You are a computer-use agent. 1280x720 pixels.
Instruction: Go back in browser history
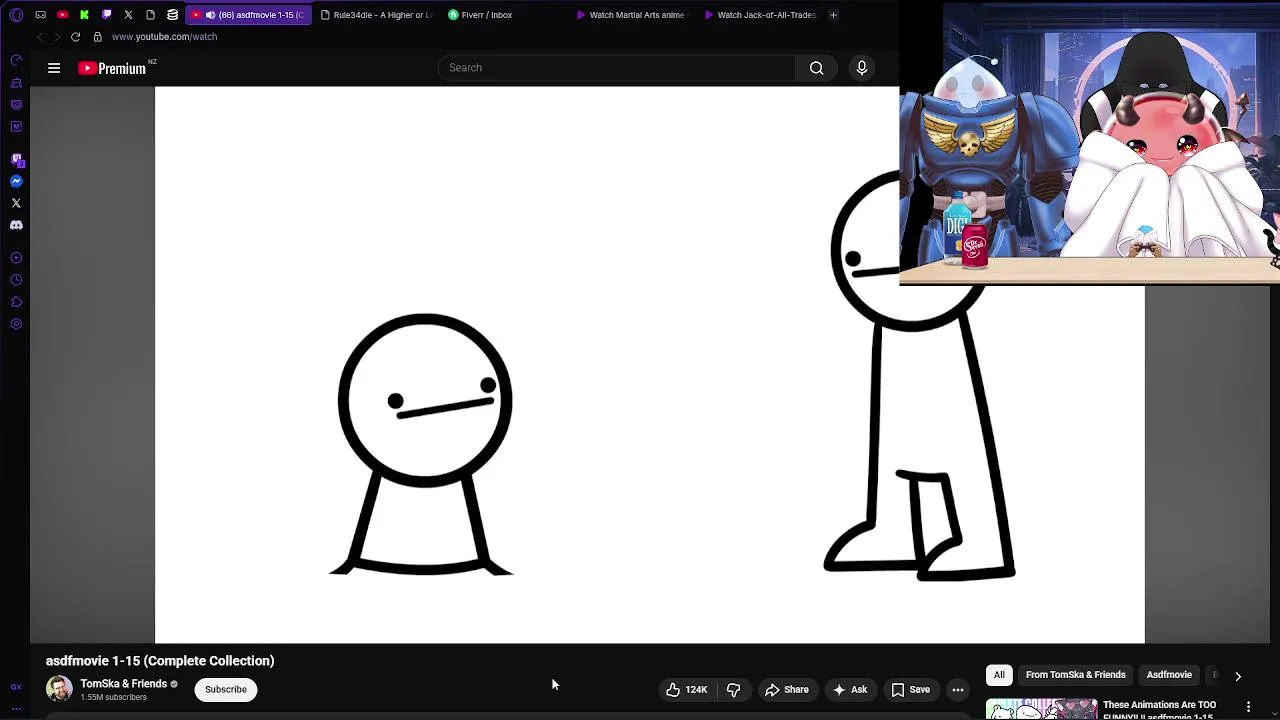click(x=39, y=37)
